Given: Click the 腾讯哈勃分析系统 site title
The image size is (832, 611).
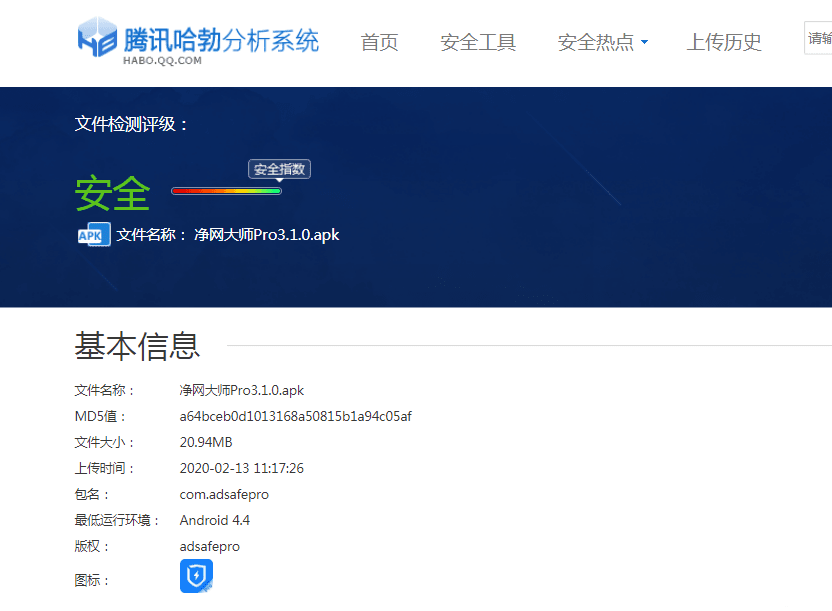Looking at the screenshot, I should pyautogui.click(x=221, y=40).
